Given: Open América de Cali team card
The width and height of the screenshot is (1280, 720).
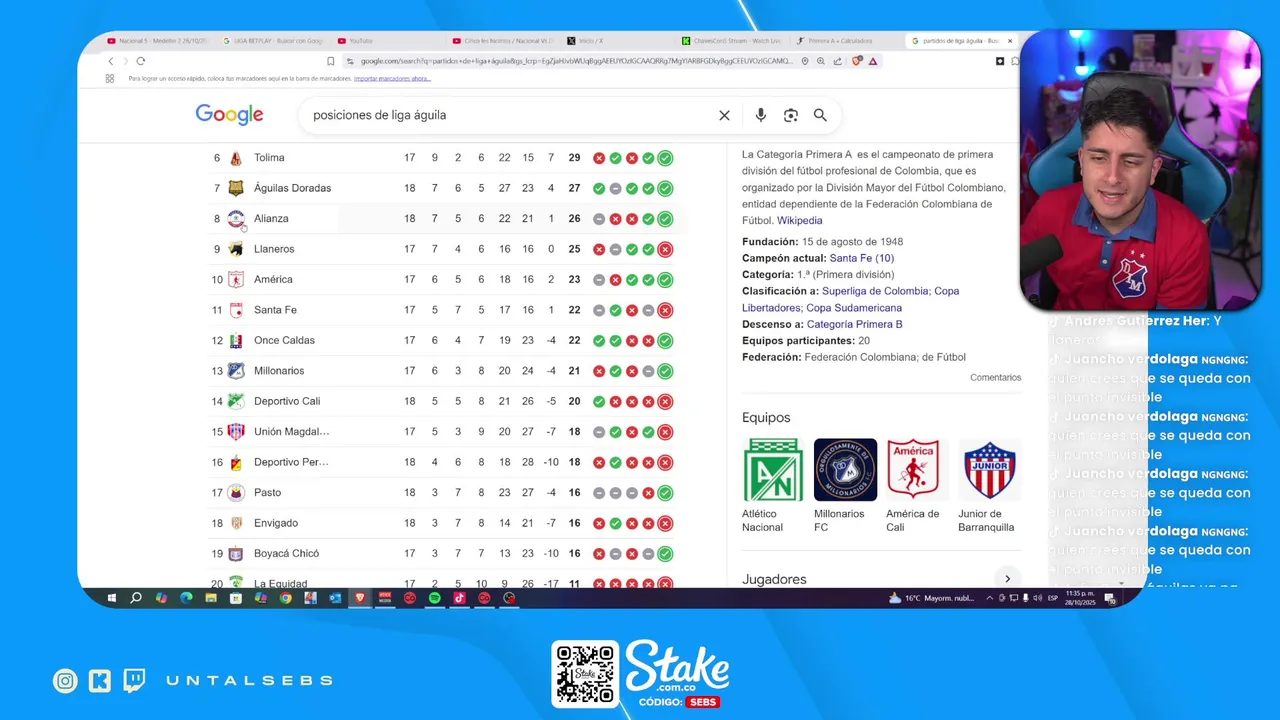Looking at the screenshot, I should 917,486.
